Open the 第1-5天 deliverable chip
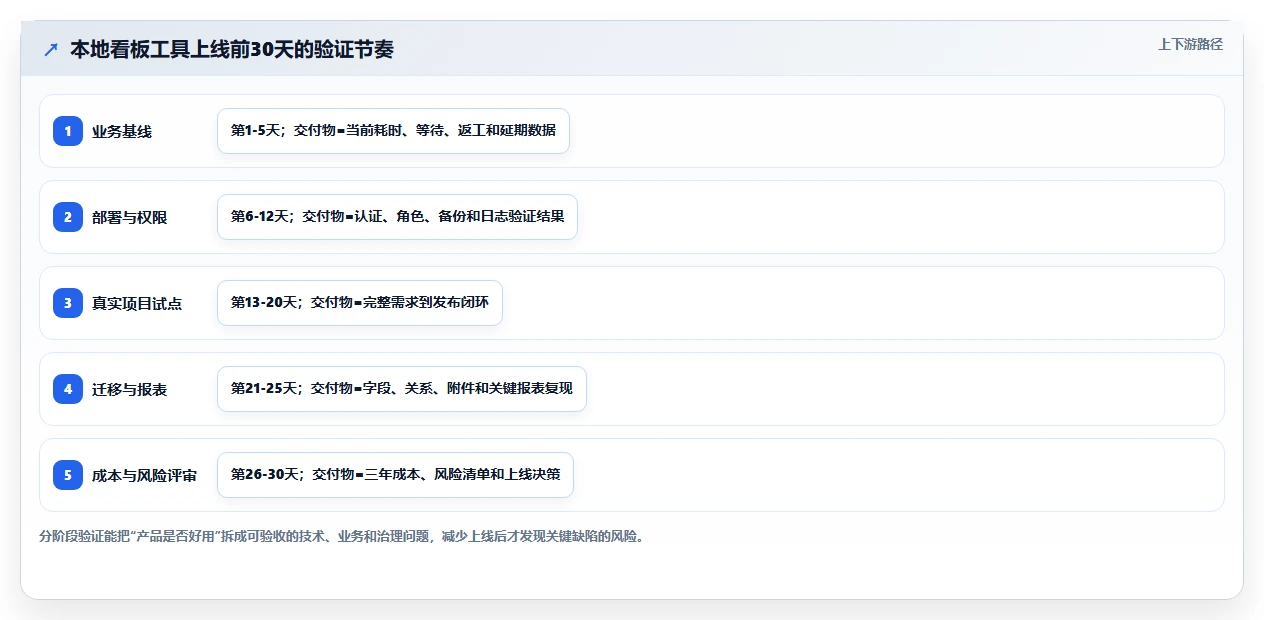 [x=393, y=131]
